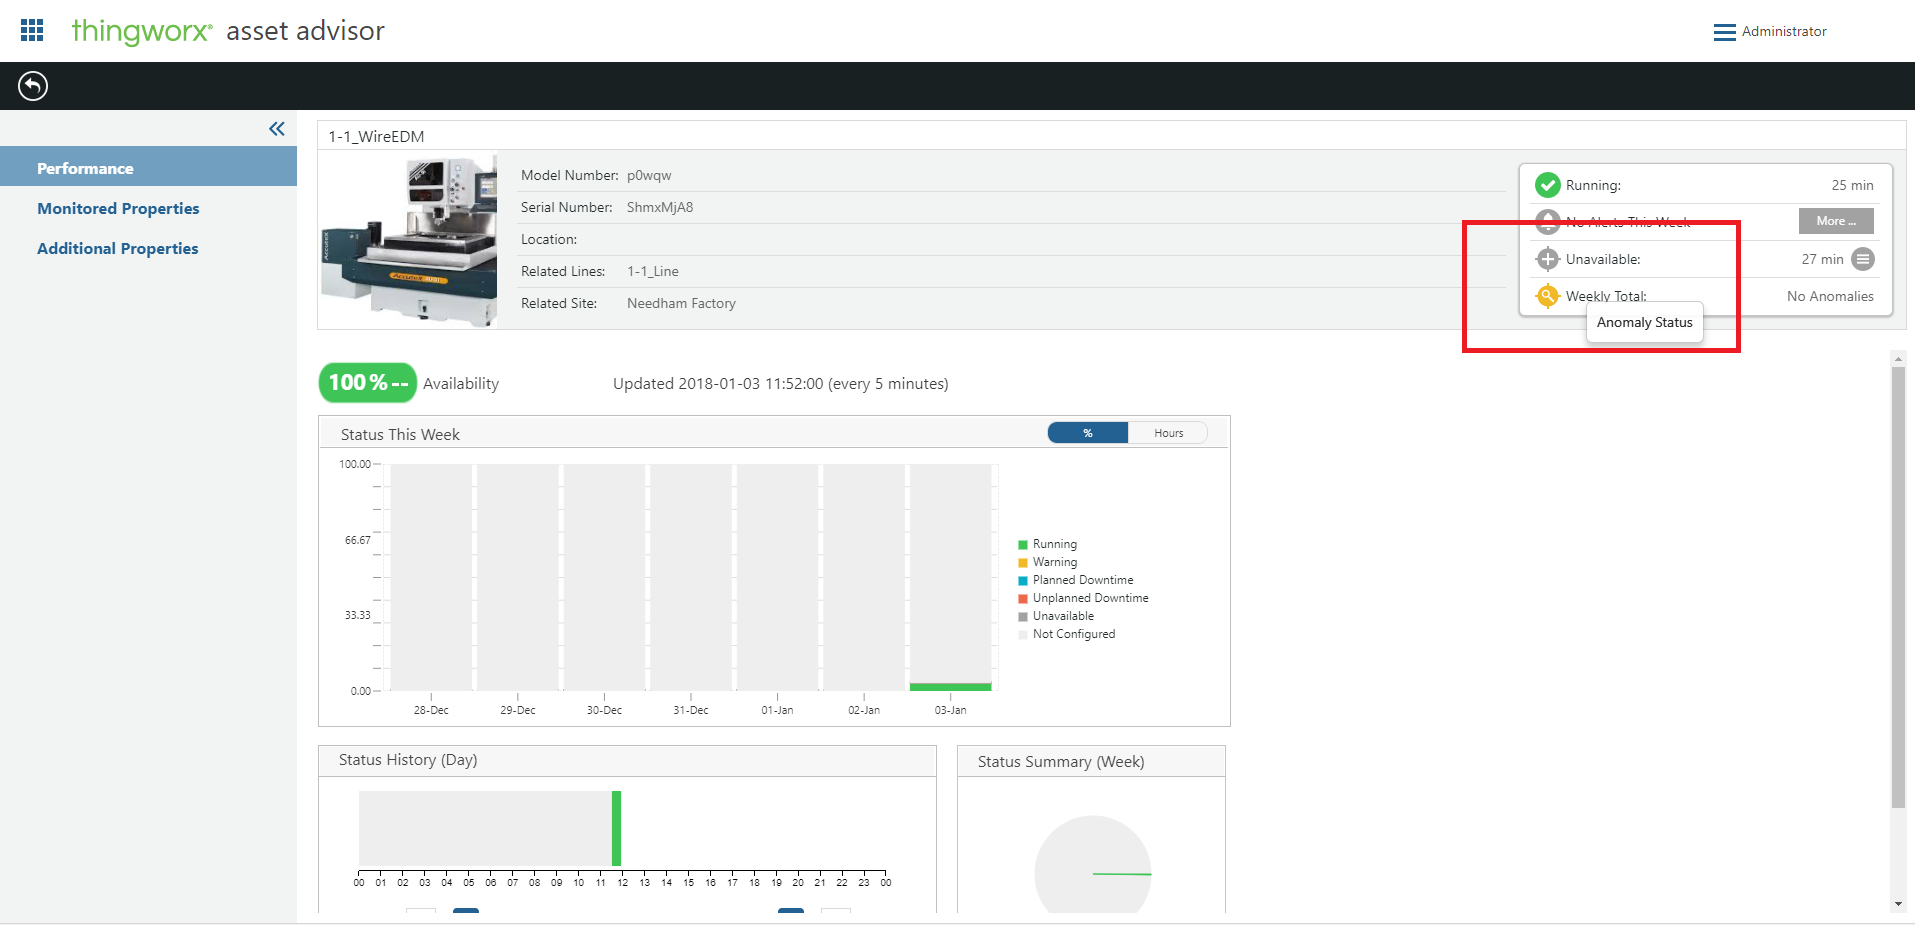This screenshot has height=925, width=1915.
Task: Select the 28-Dec bar in chart
Action: pos(431,577)
